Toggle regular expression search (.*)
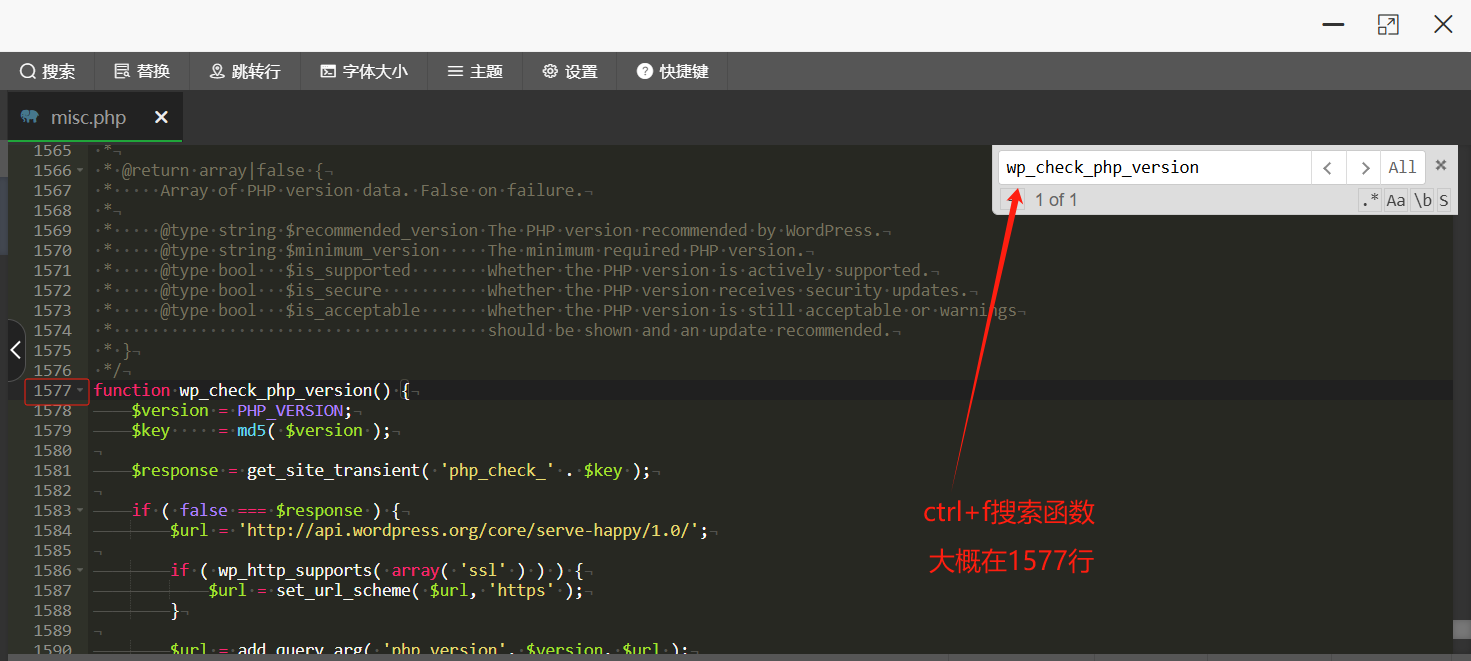 1369,200
